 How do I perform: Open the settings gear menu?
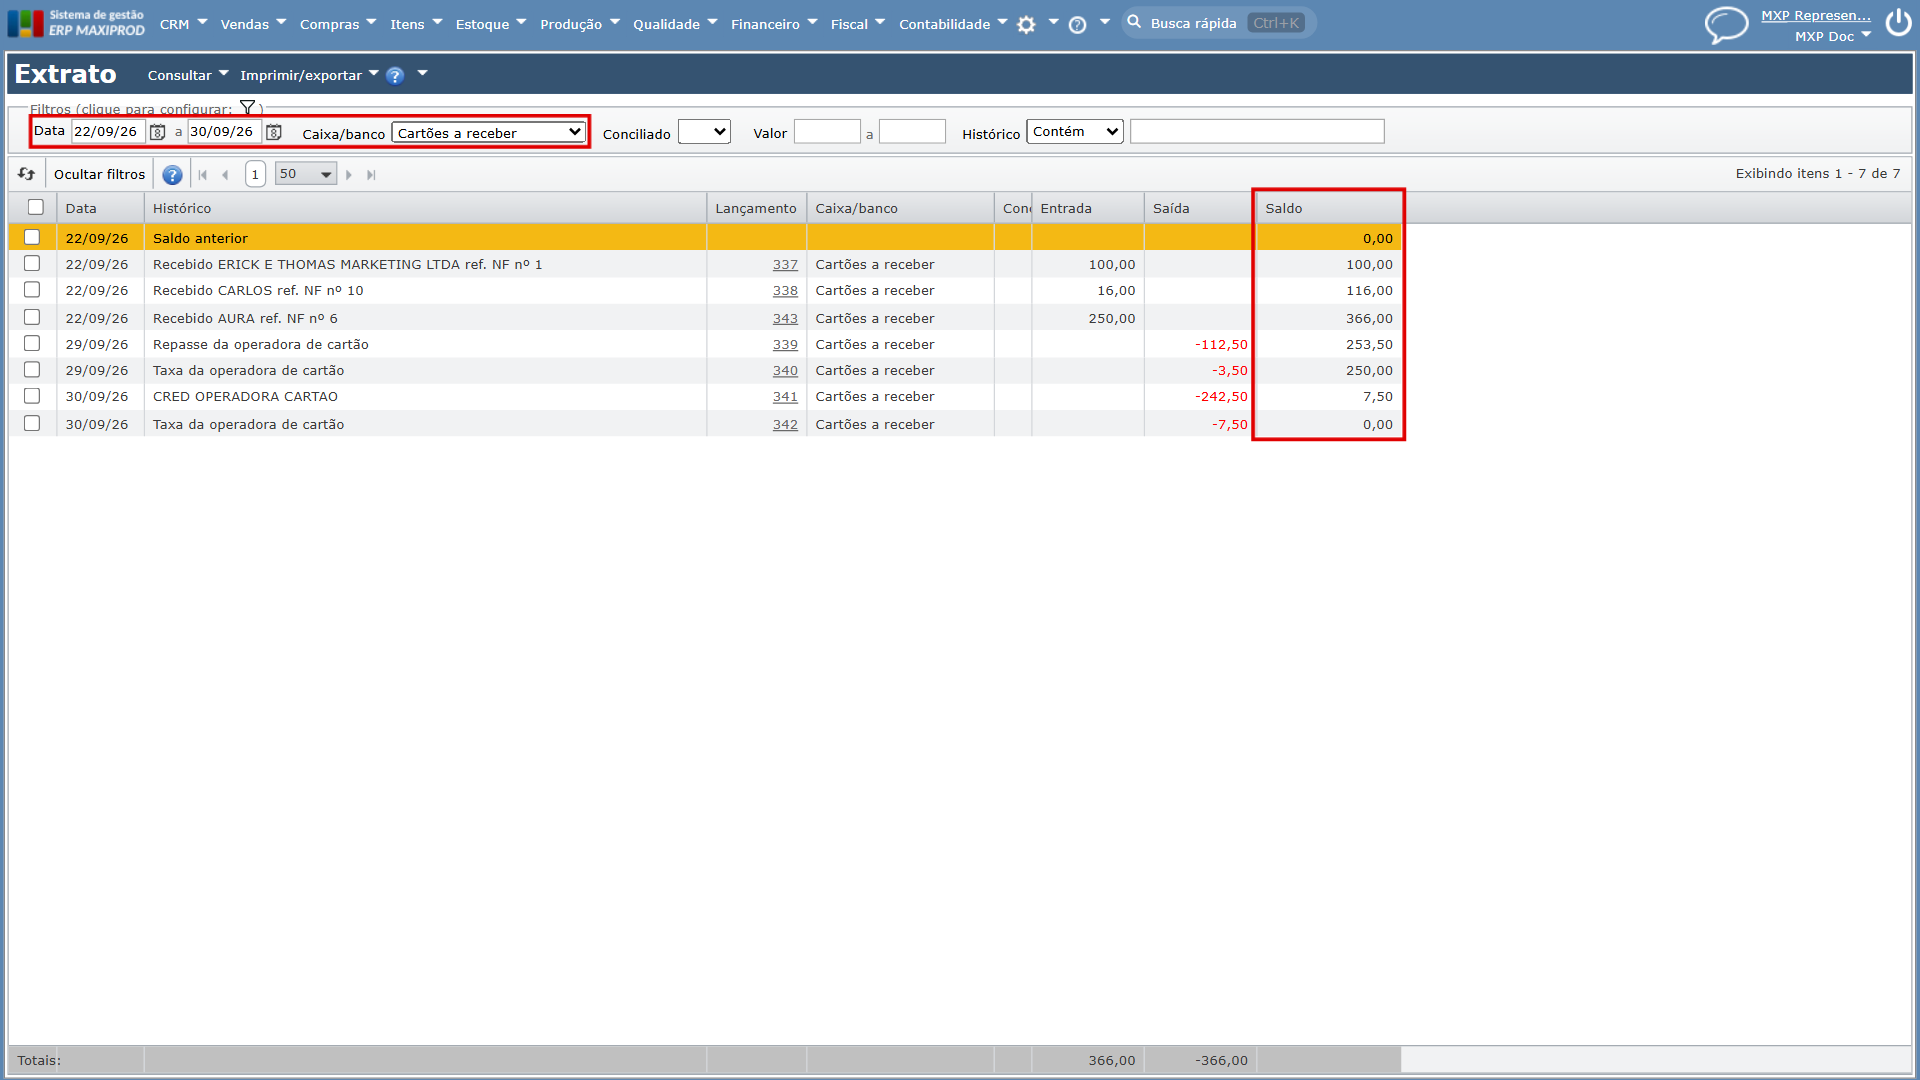pos(1026,25)
